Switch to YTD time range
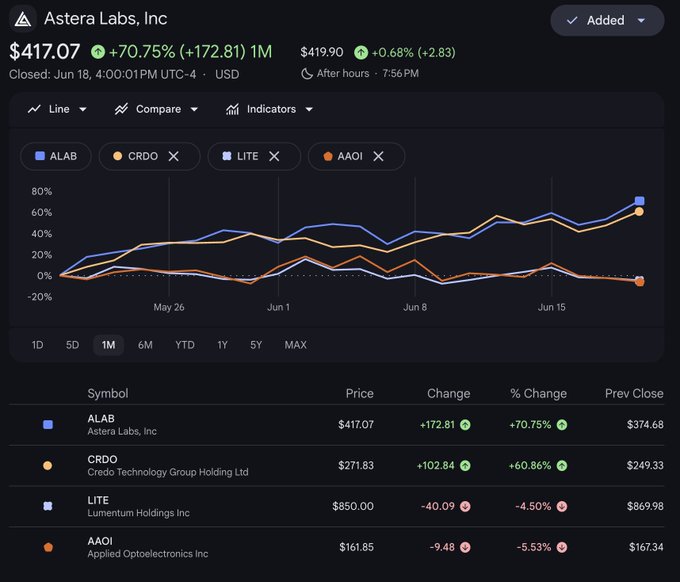 [185, 345]
